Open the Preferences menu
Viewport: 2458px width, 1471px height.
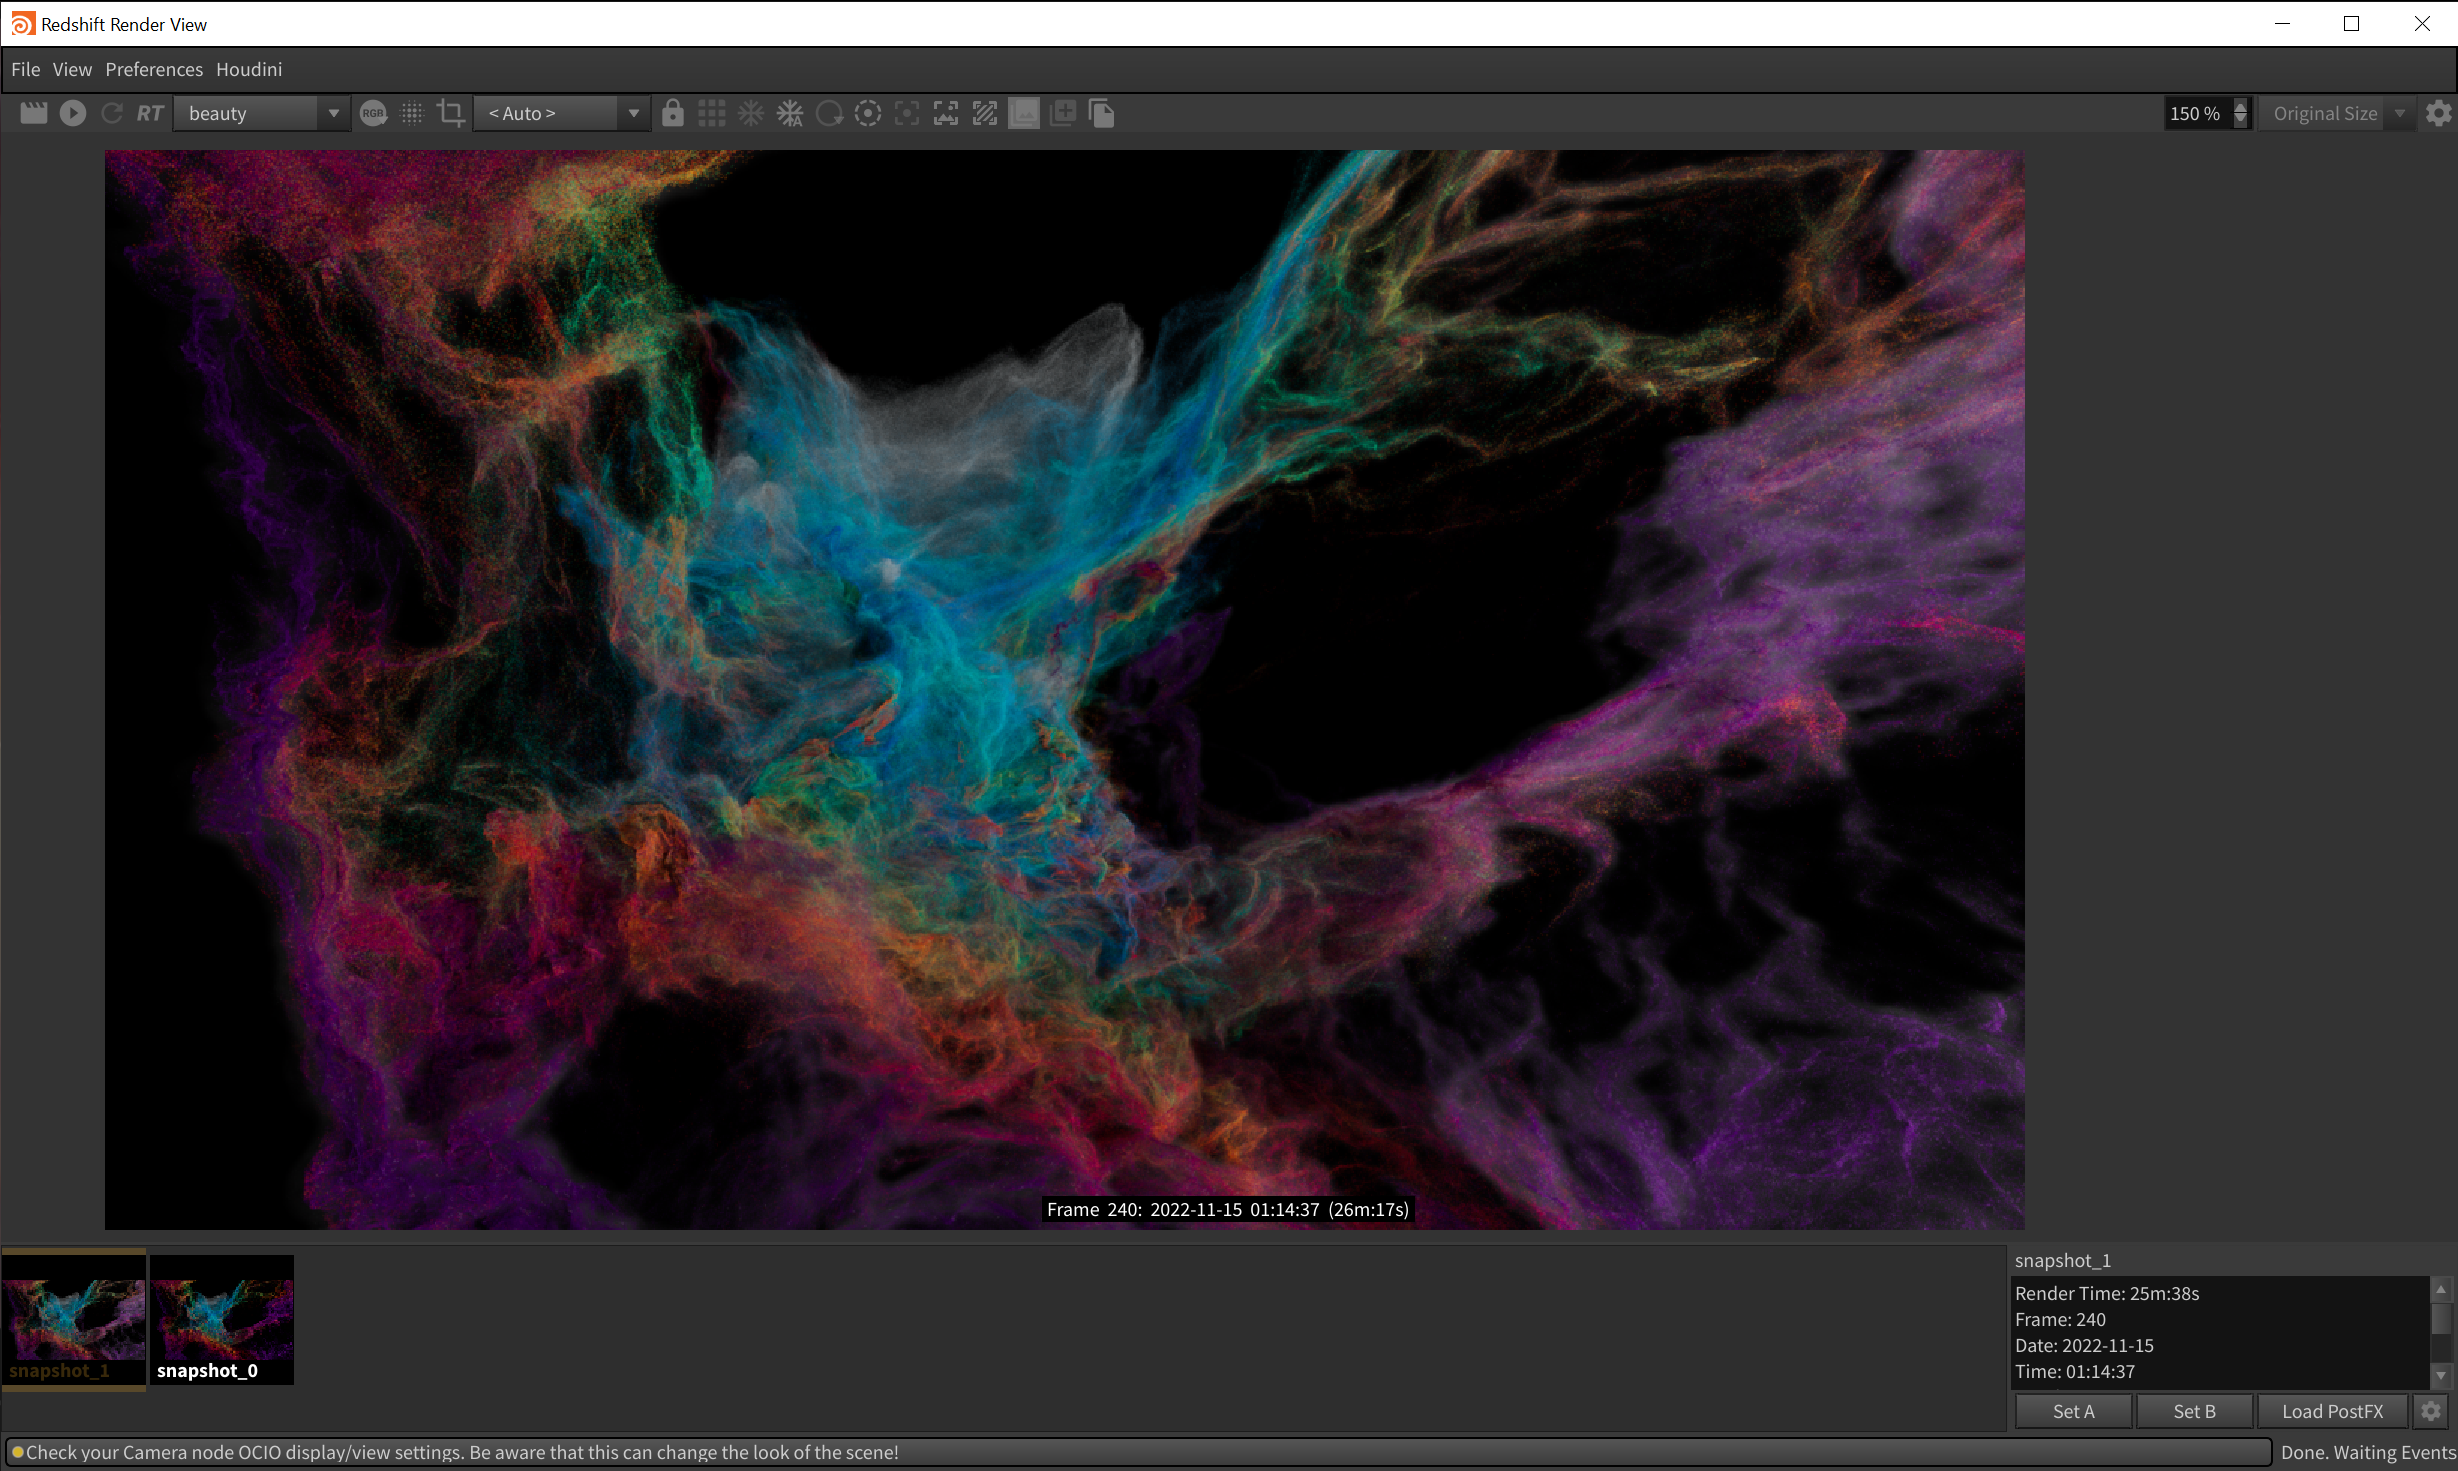click(154, 69)
